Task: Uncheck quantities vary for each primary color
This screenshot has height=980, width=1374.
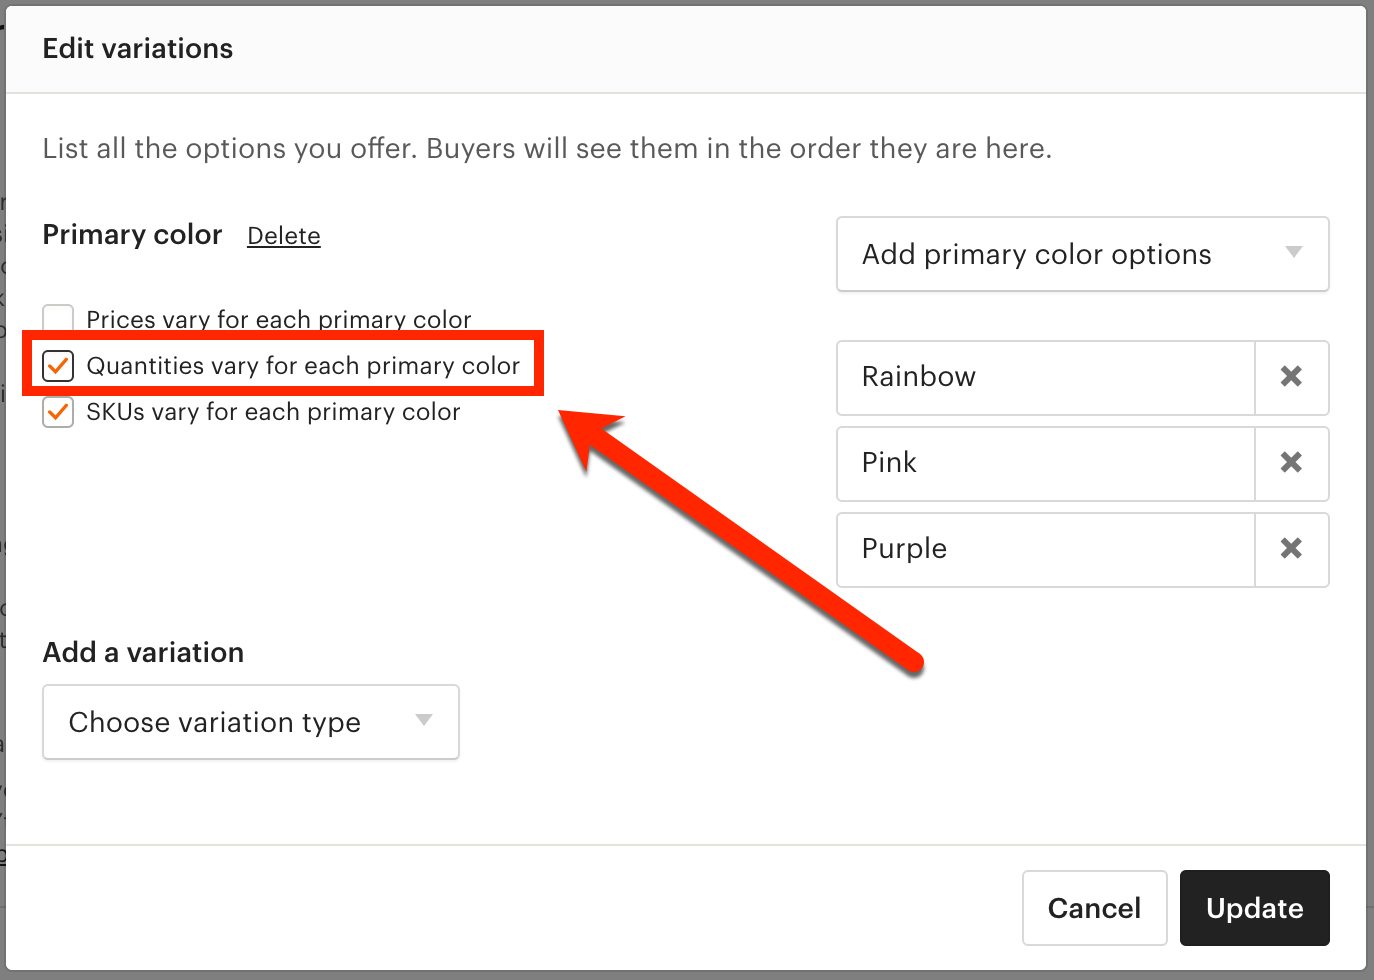Action: [58, 366]
